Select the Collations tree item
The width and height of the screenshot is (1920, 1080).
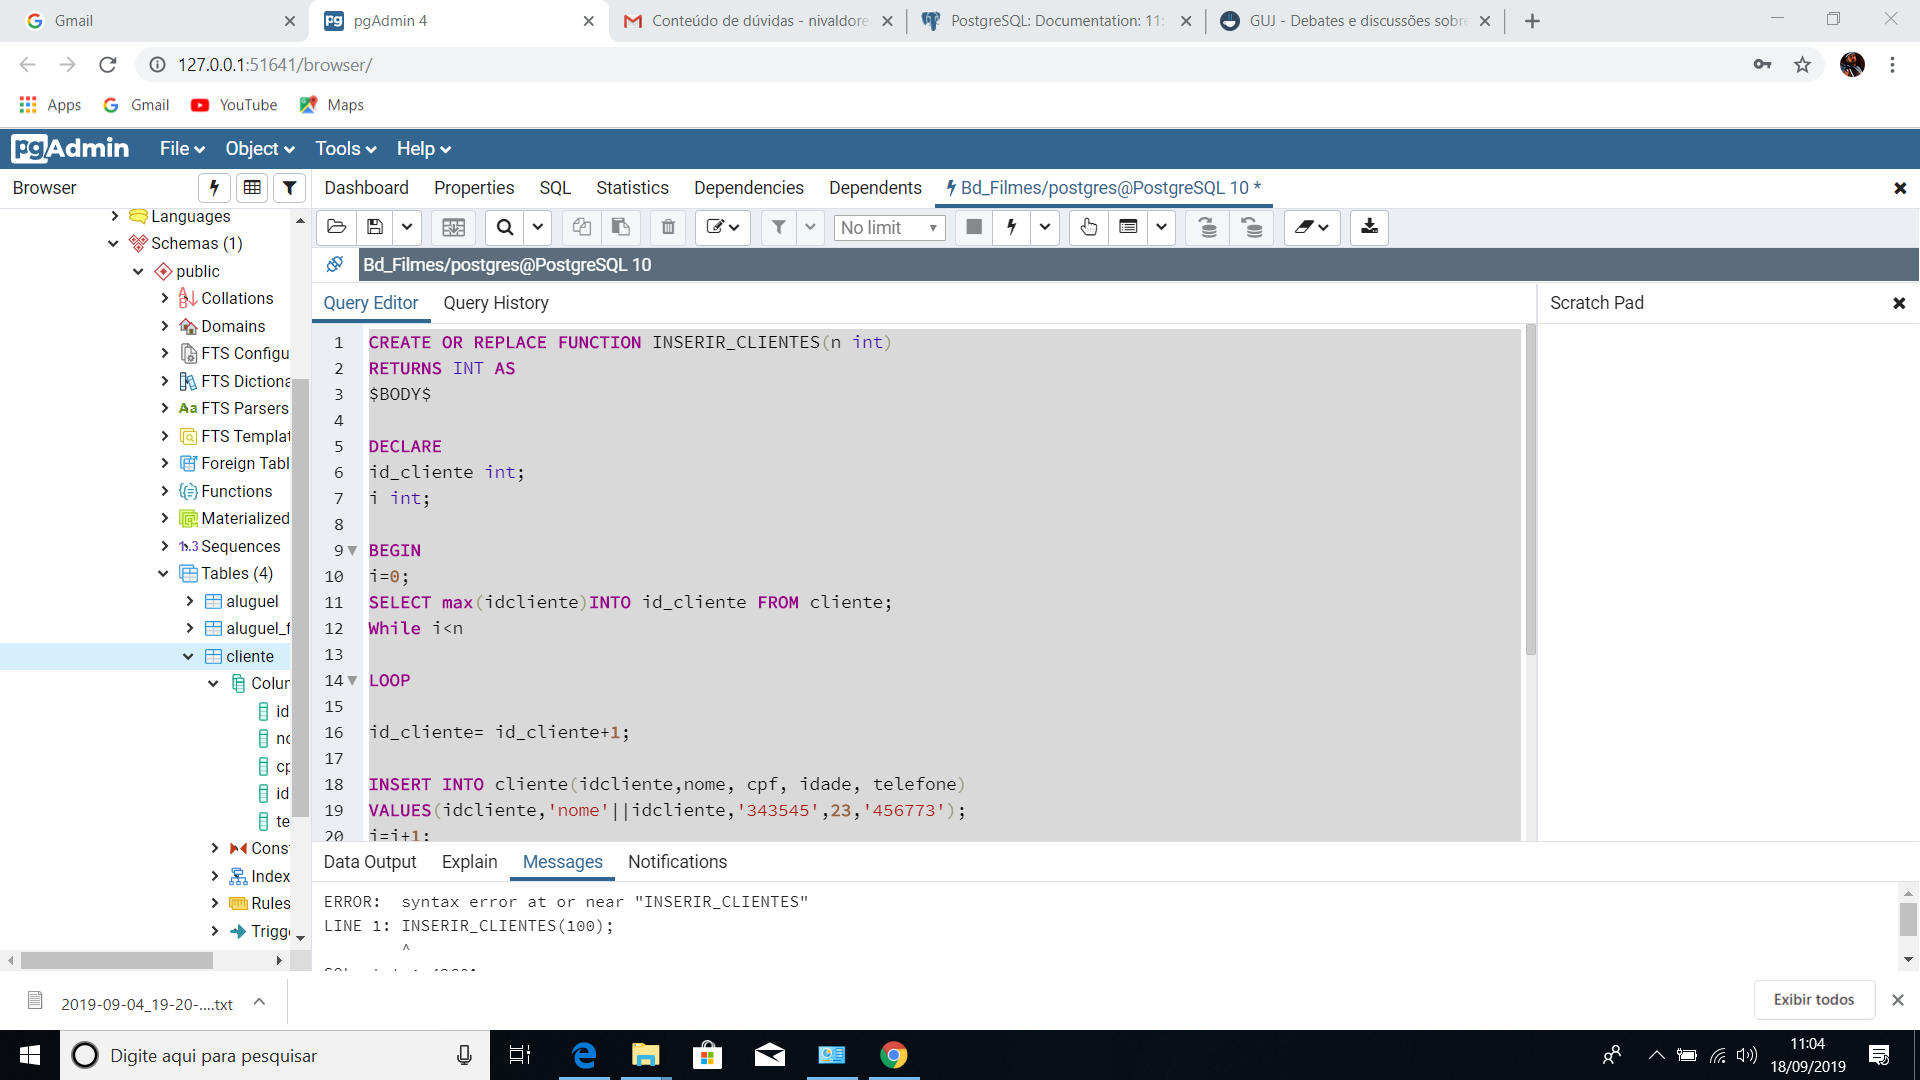(237, 298)
